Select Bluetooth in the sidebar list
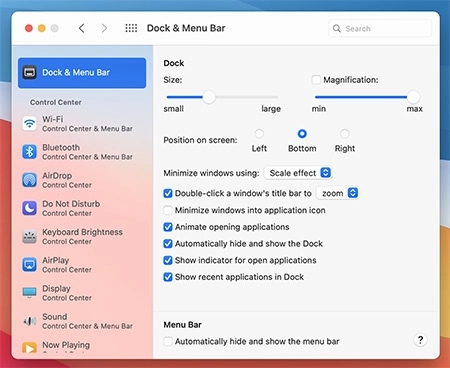 [82, 152]
